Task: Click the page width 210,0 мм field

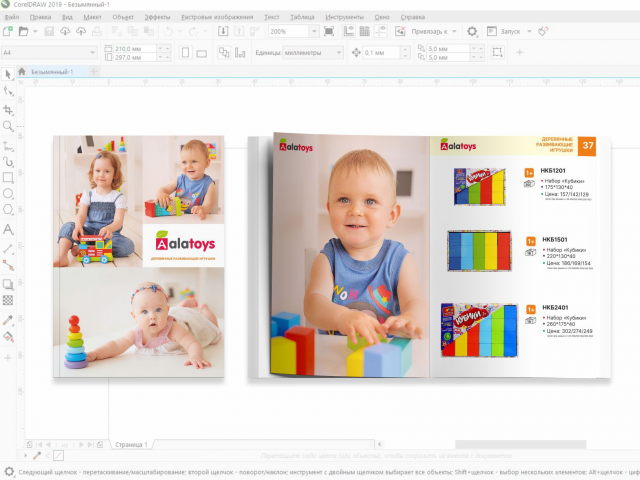Action: (134, 48)
